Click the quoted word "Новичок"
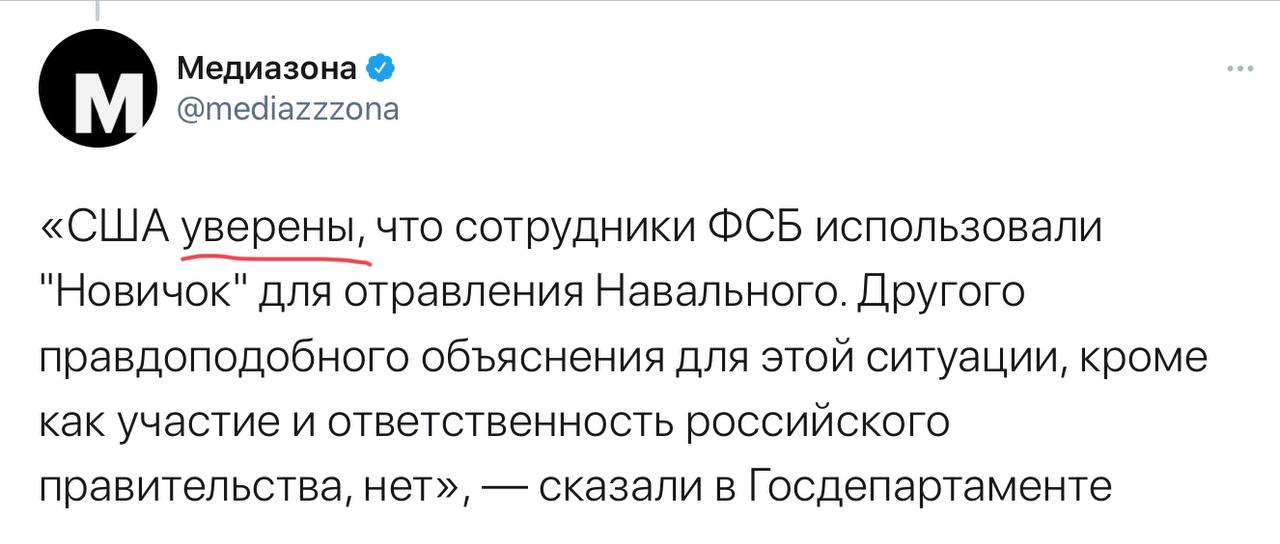 pos(140,295)
